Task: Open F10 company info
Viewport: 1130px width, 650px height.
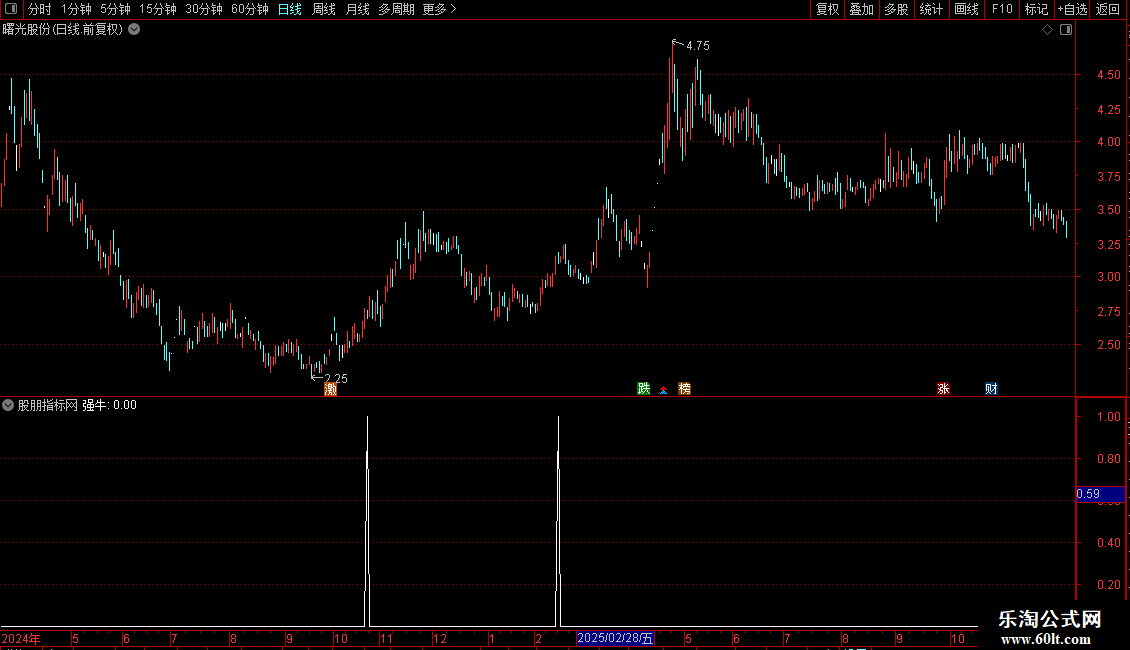Action: point(1002,9)
